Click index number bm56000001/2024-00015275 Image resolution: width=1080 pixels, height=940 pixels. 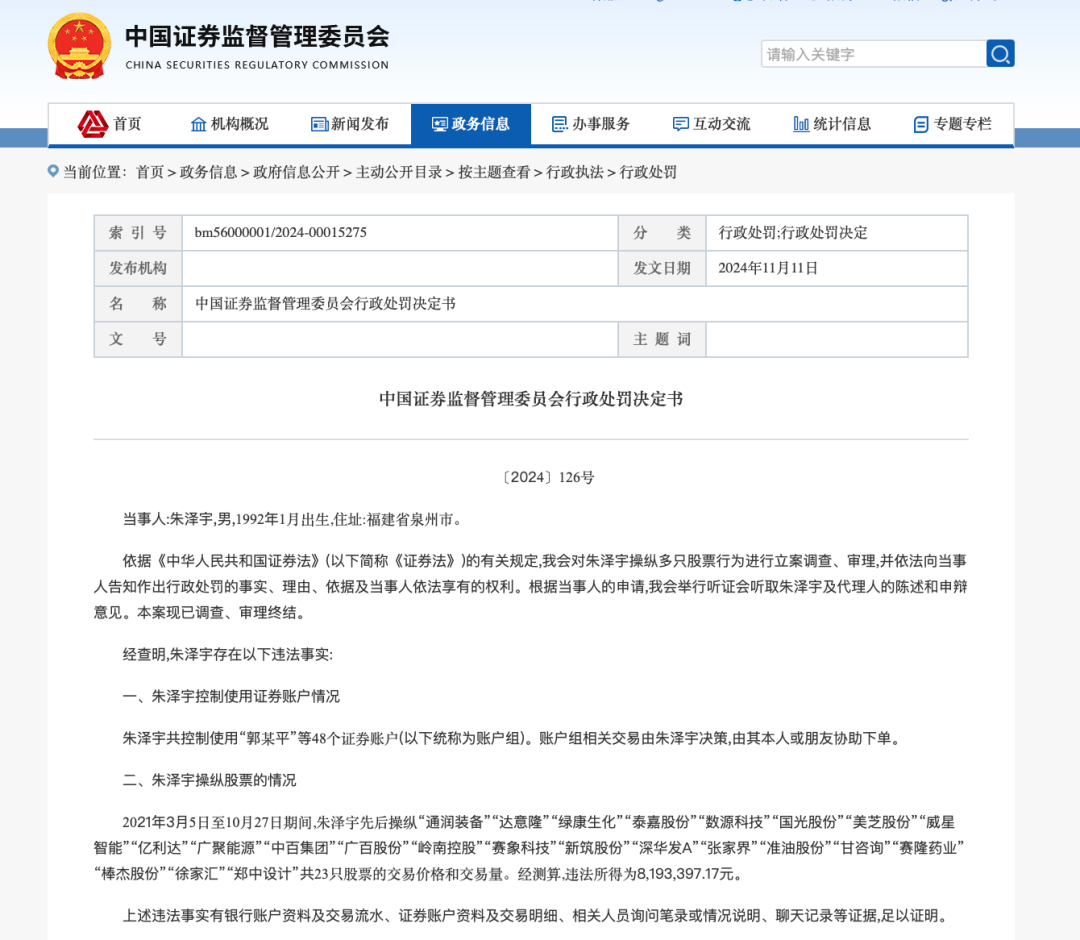(x=280, y=233)
